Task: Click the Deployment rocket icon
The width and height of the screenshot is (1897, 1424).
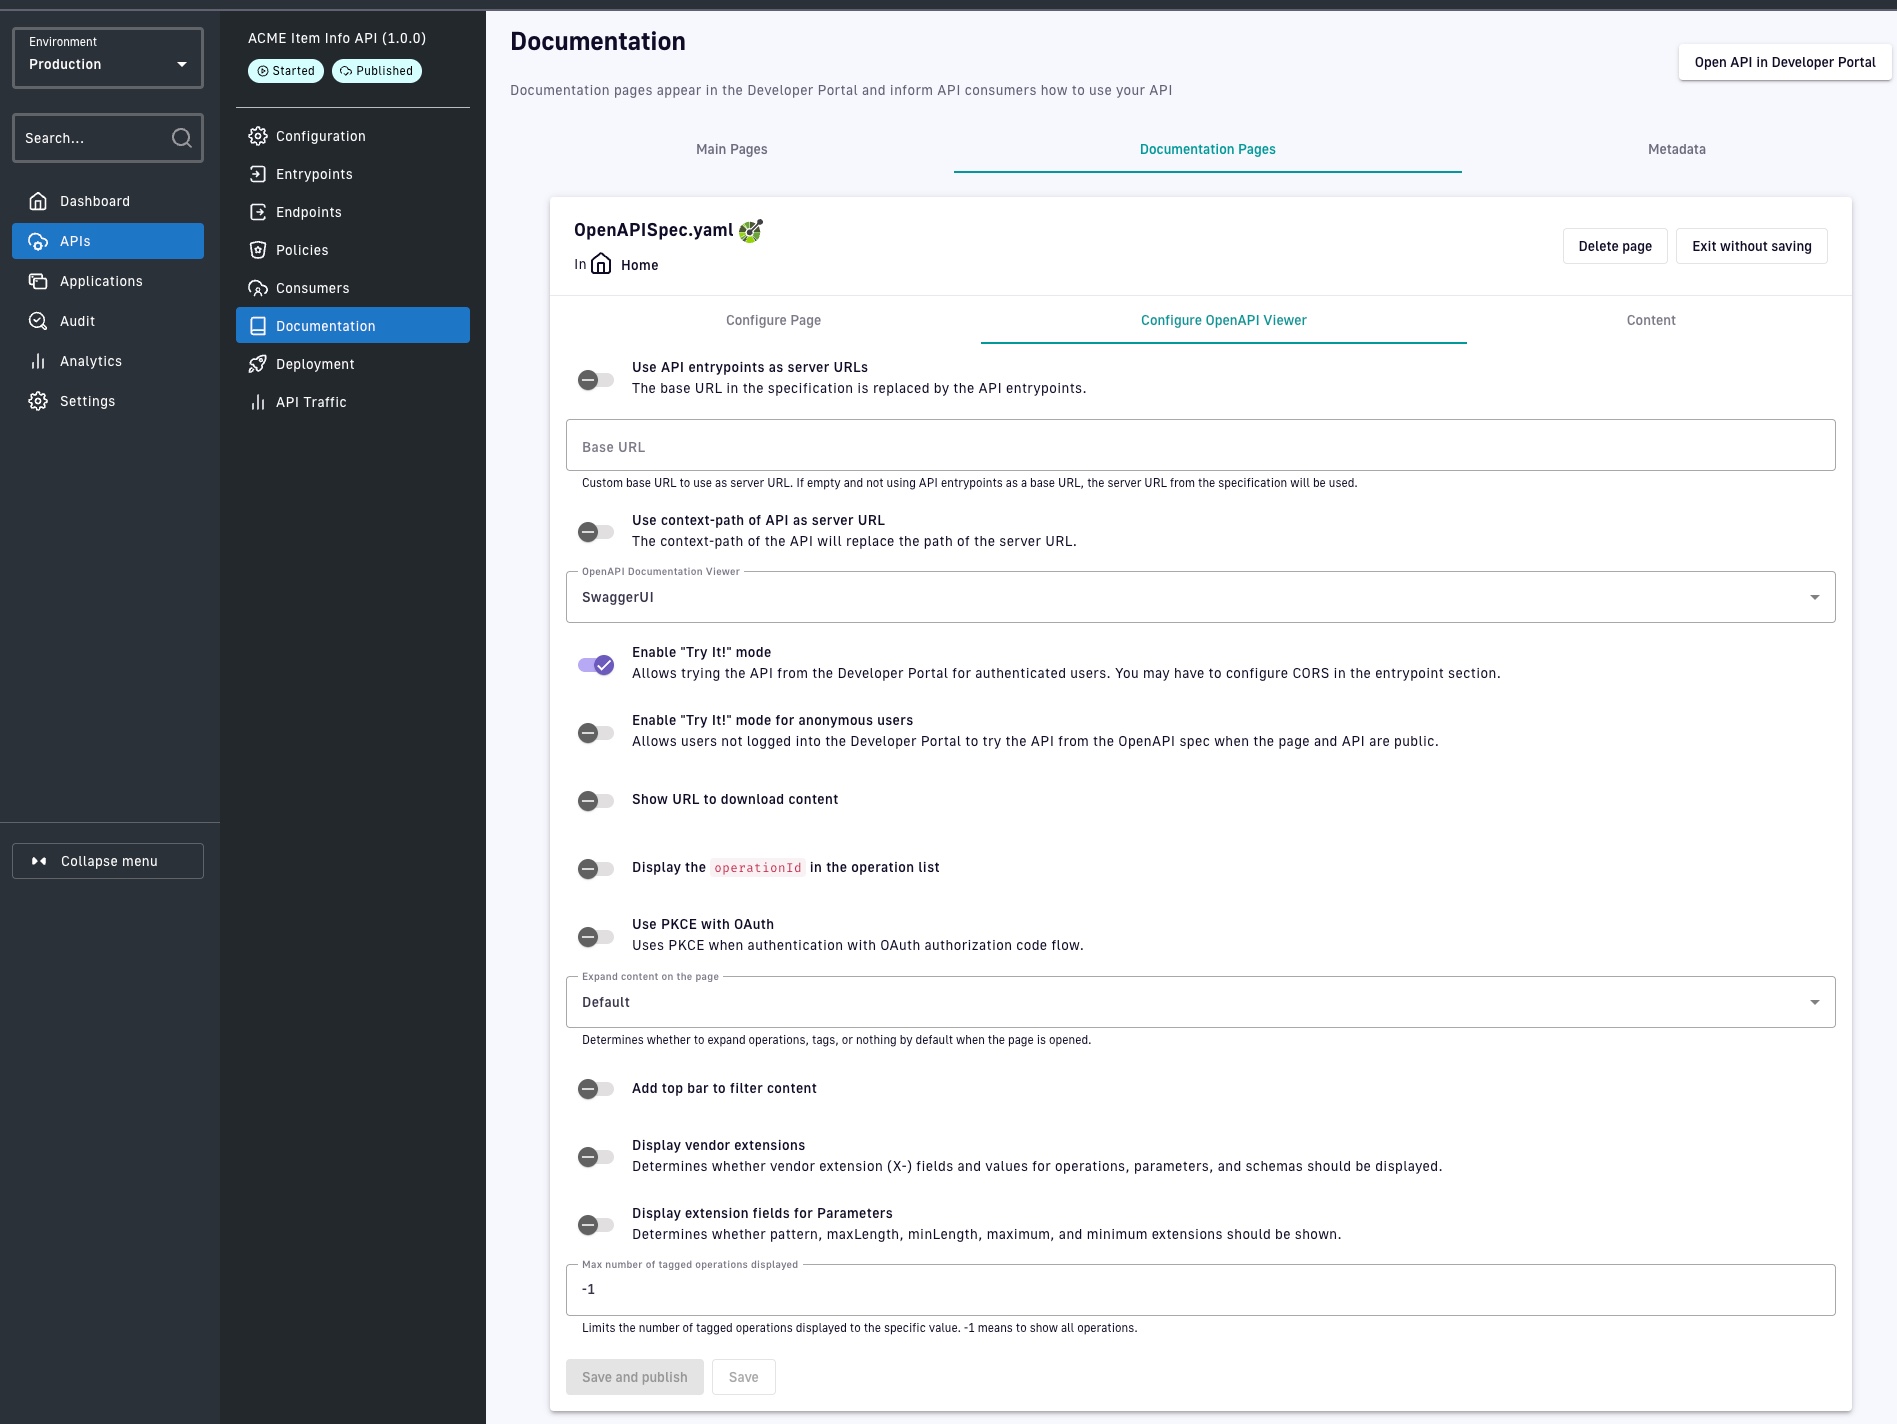Action: tap(258, 364)
